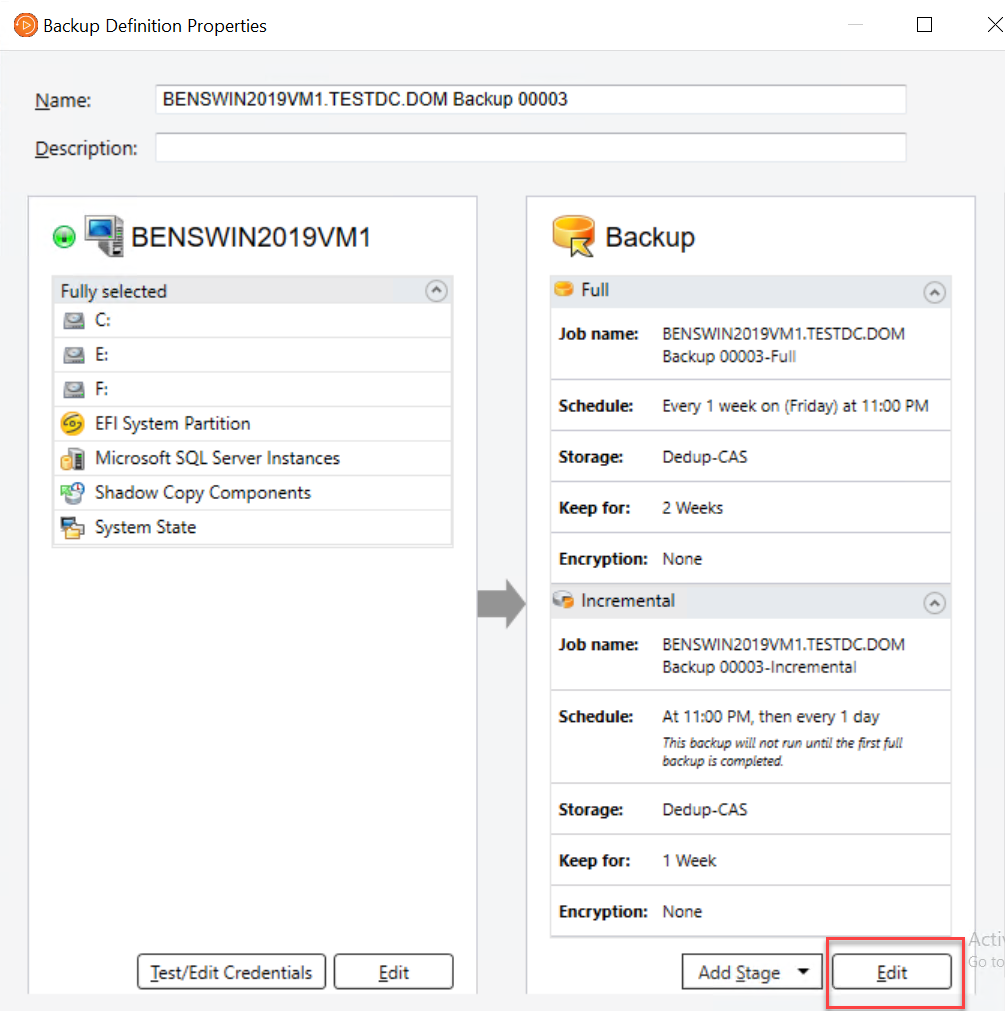The image size is (1005, 1011).
Task: Select the System State text
Action: click(x=146, y=527)
